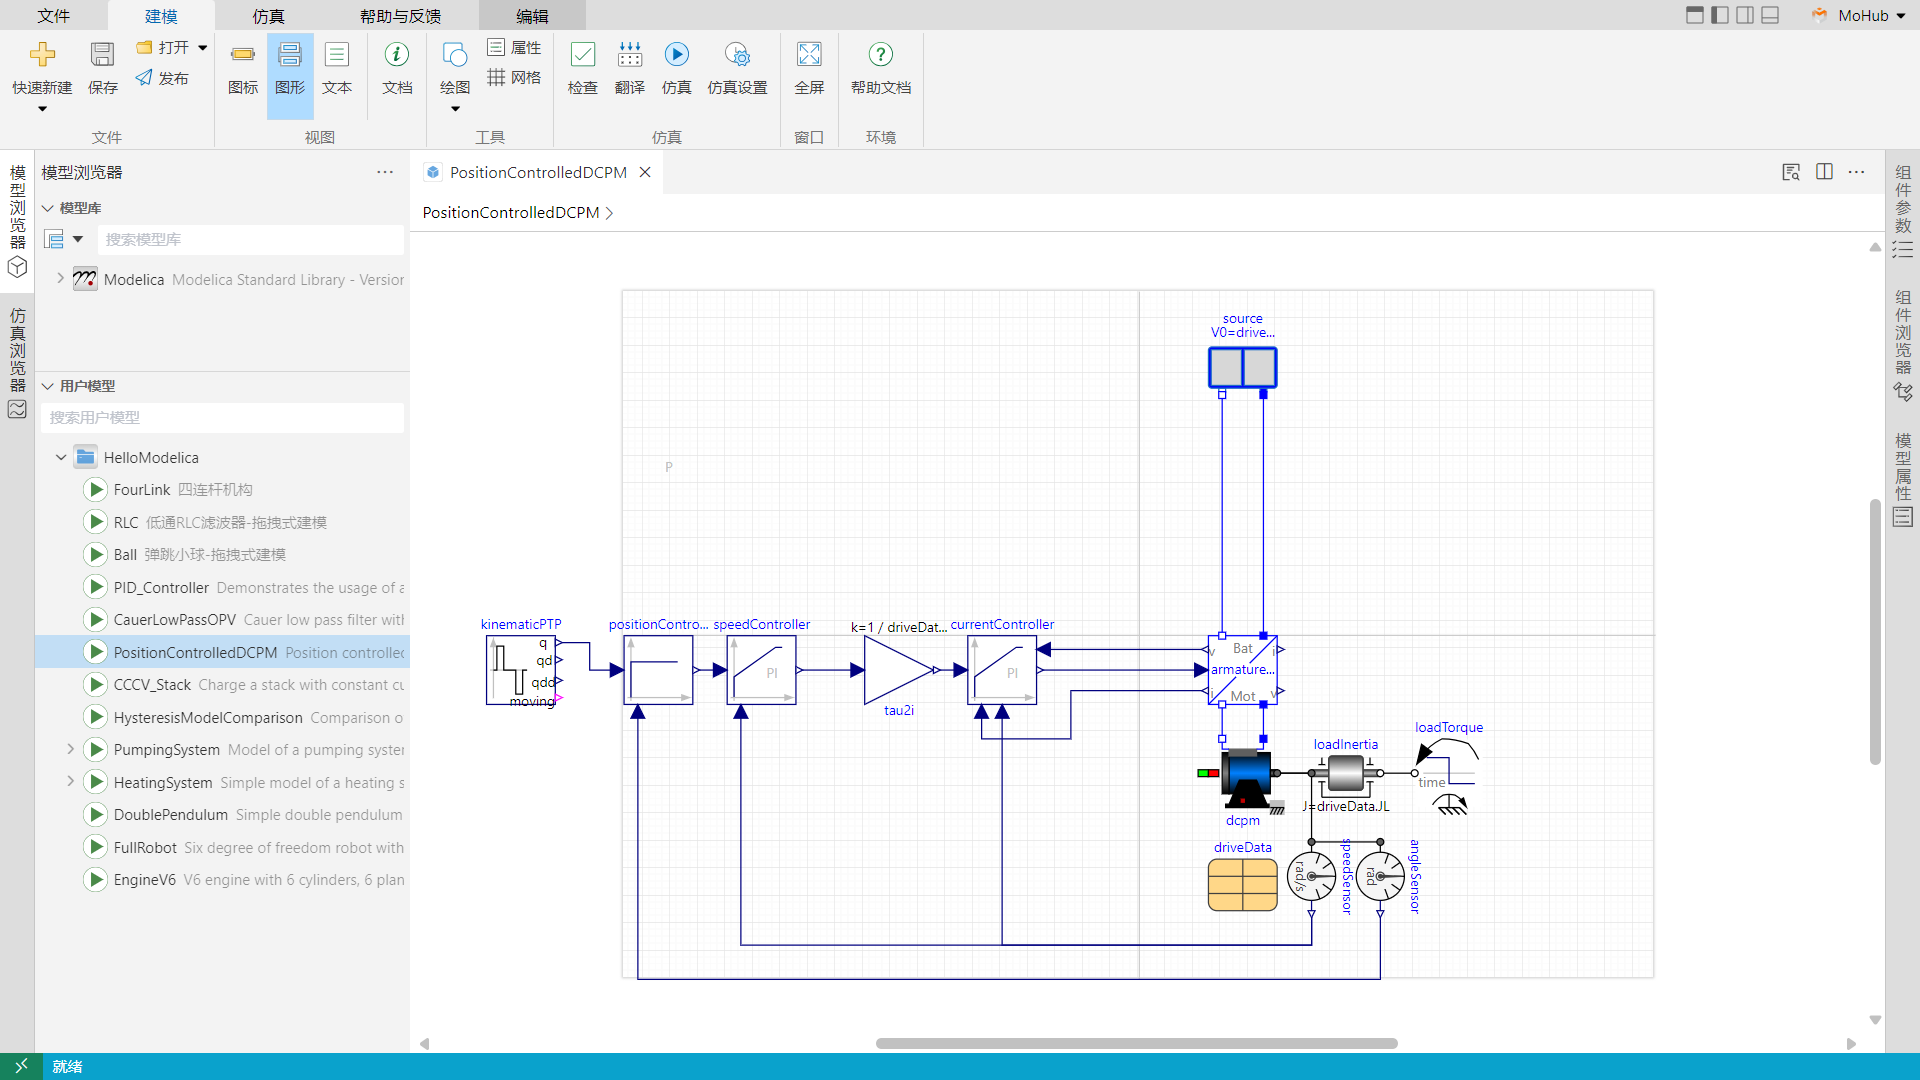
Task: Select the CCCV_Stack model
Action: [x=222, y=685]
